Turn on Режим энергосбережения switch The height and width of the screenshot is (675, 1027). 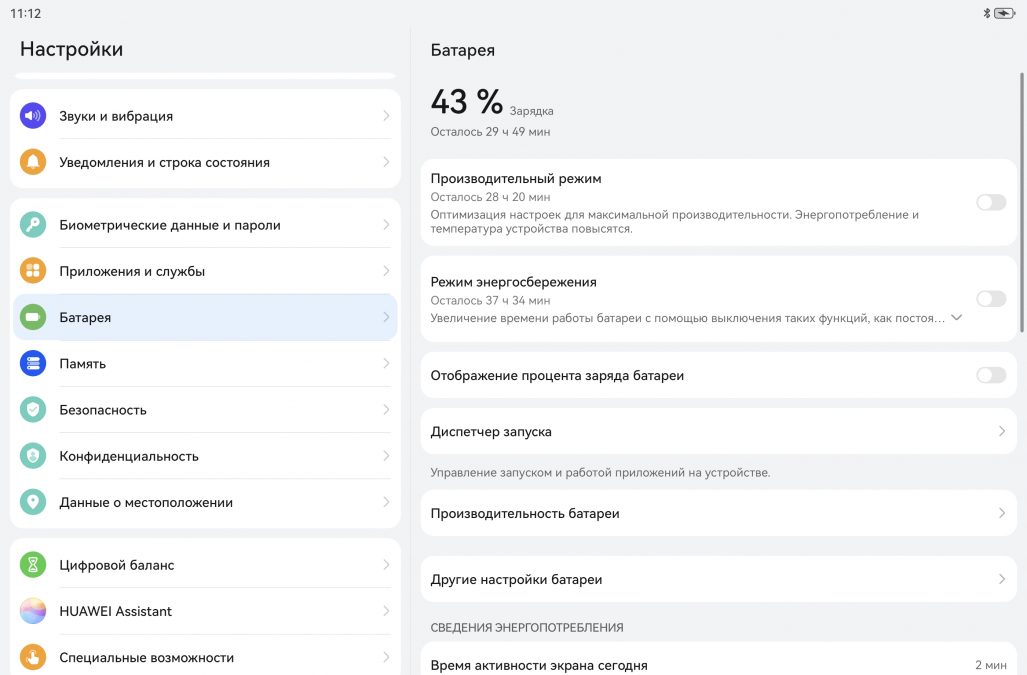click(990, 299)
